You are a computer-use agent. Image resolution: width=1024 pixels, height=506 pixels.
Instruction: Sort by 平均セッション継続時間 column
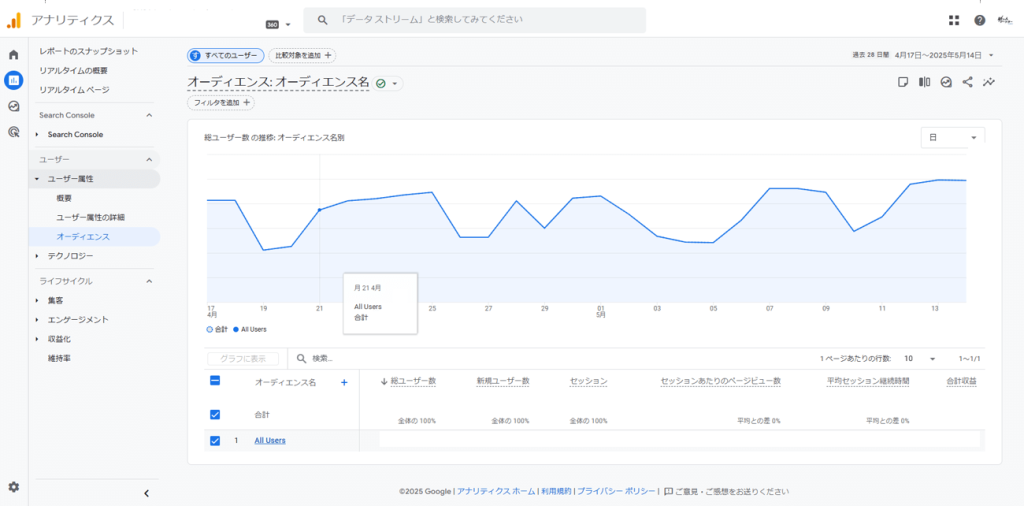pyautogui.click(x=869, y=381)
